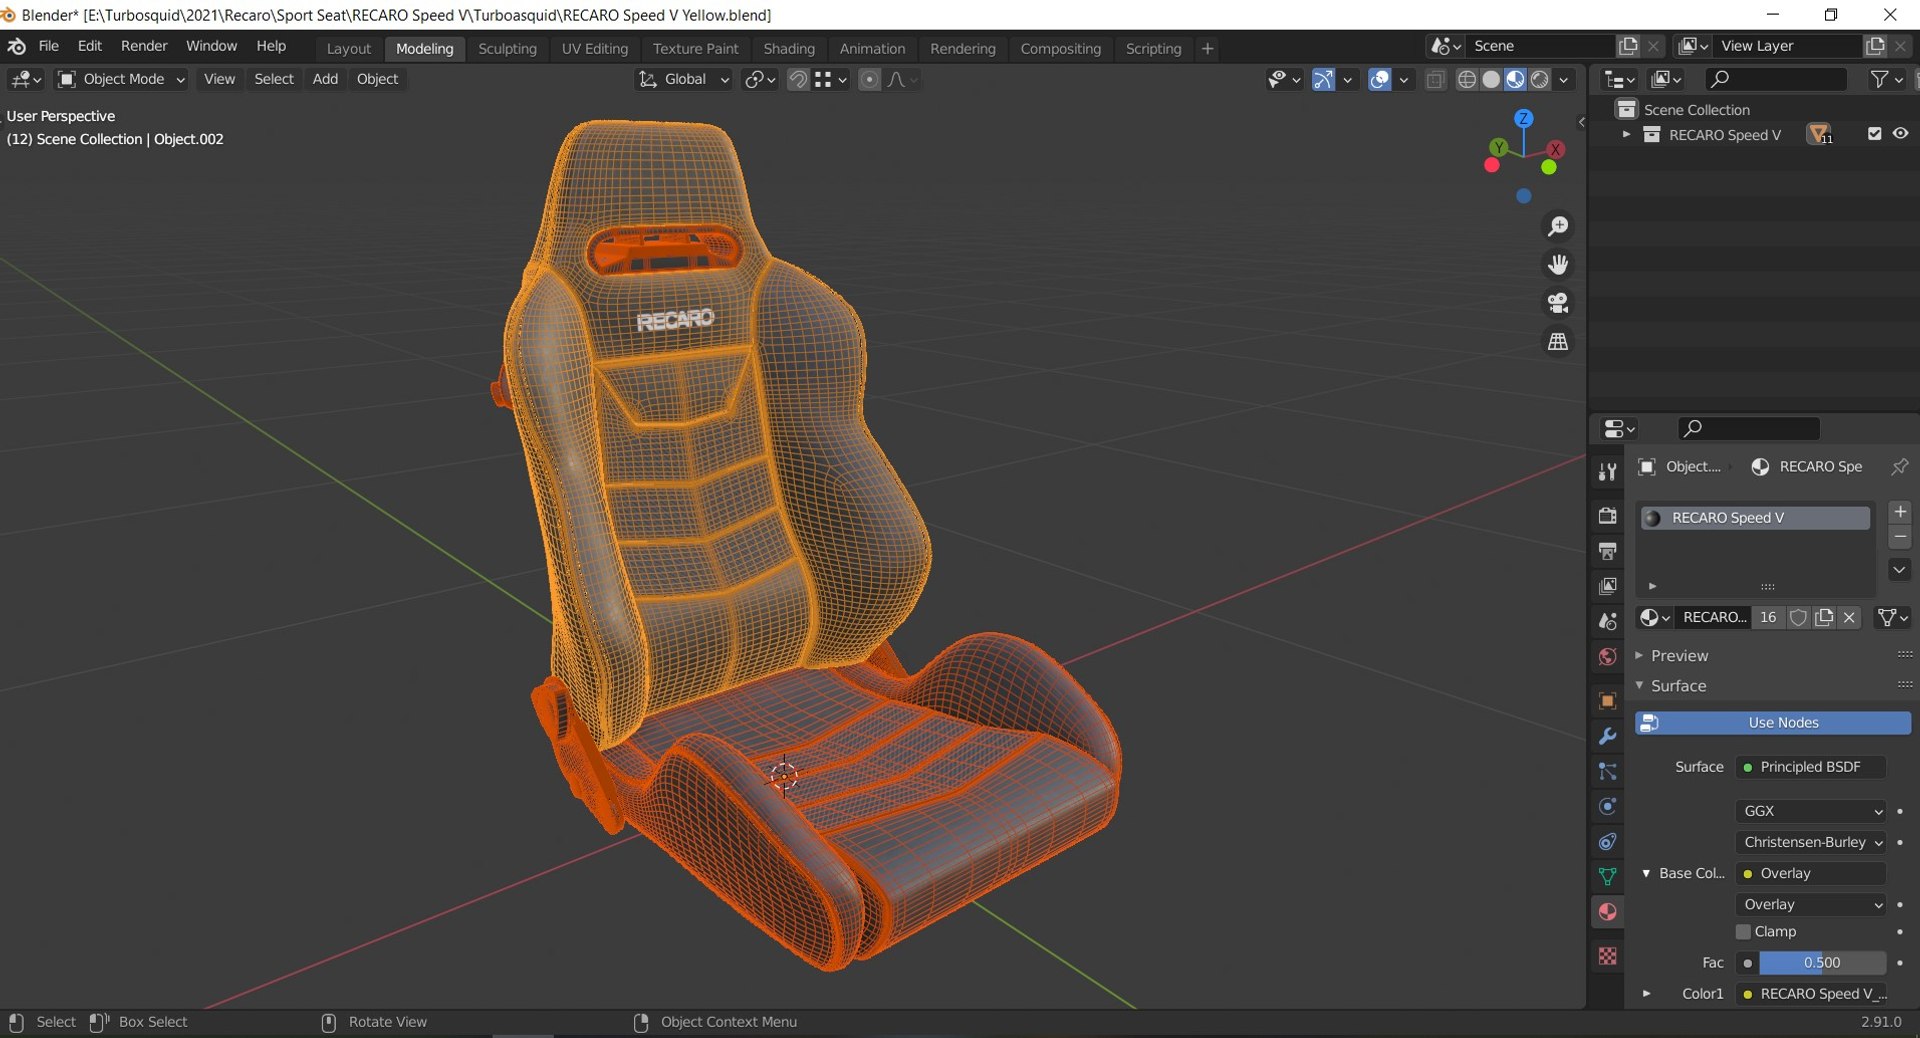
Task: Open the Modifier properties wrench tab
Action: 1607,736
